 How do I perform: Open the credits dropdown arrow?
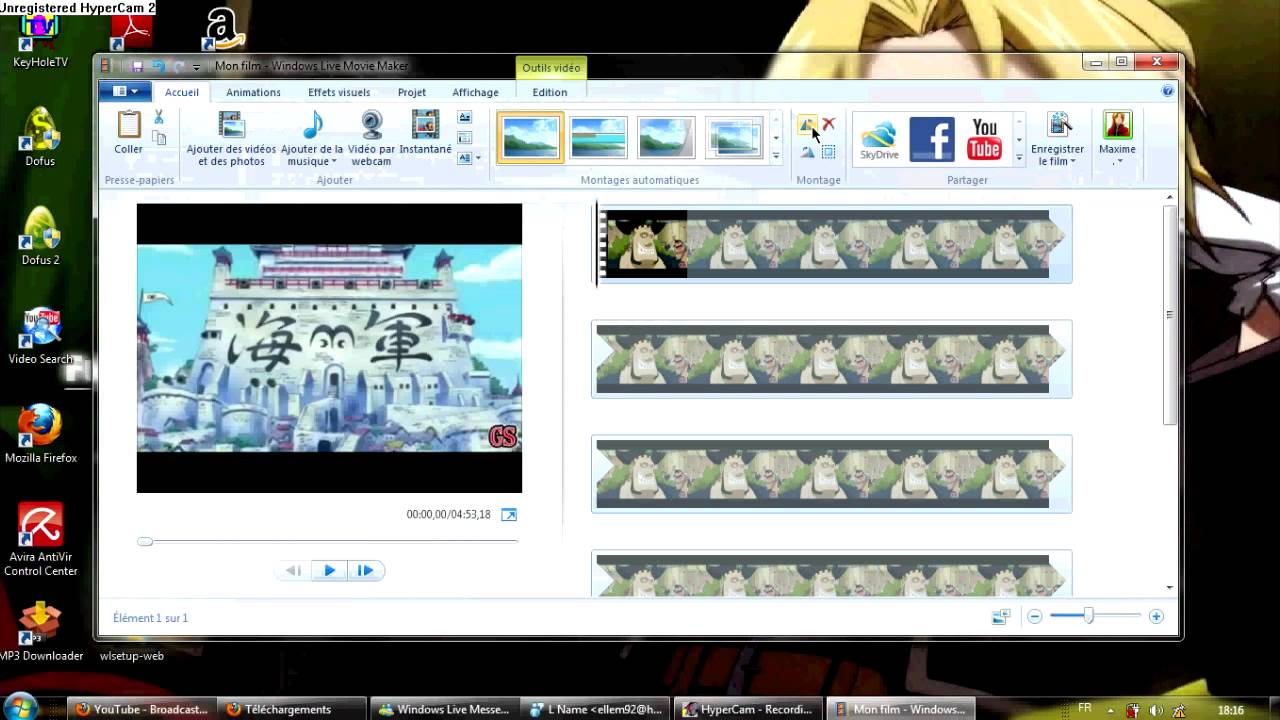(x=478, y=158)
